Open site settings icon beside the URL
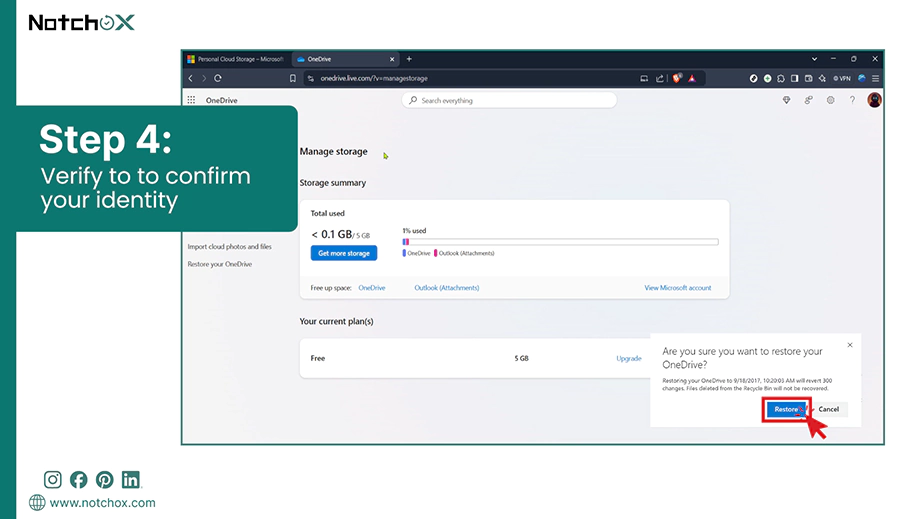 click(310, 78)
